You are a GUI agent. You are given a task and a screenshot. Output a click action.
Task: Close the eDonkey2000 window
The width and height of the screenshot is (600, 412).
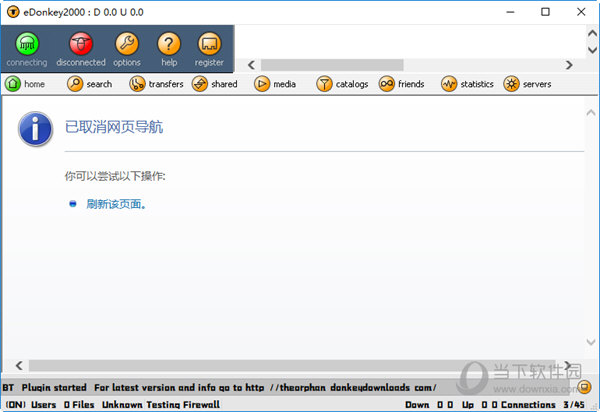(x=581, y=12)
